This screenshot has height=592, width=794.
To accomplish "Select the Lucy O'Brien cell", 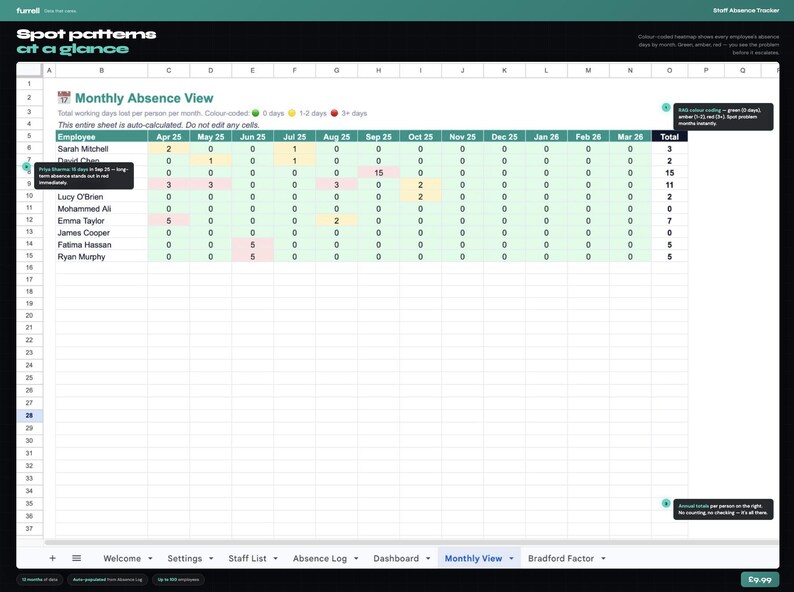I will coord(101,196).
